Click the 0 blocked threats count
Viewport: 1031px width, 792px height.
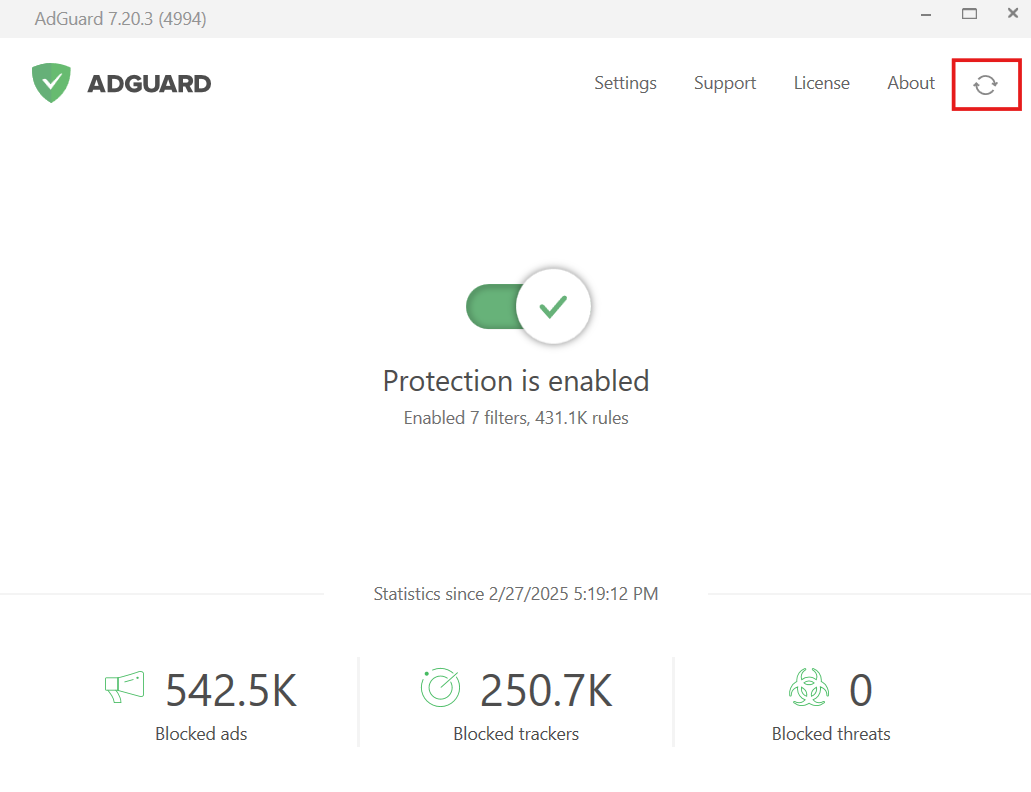point(861,691)
